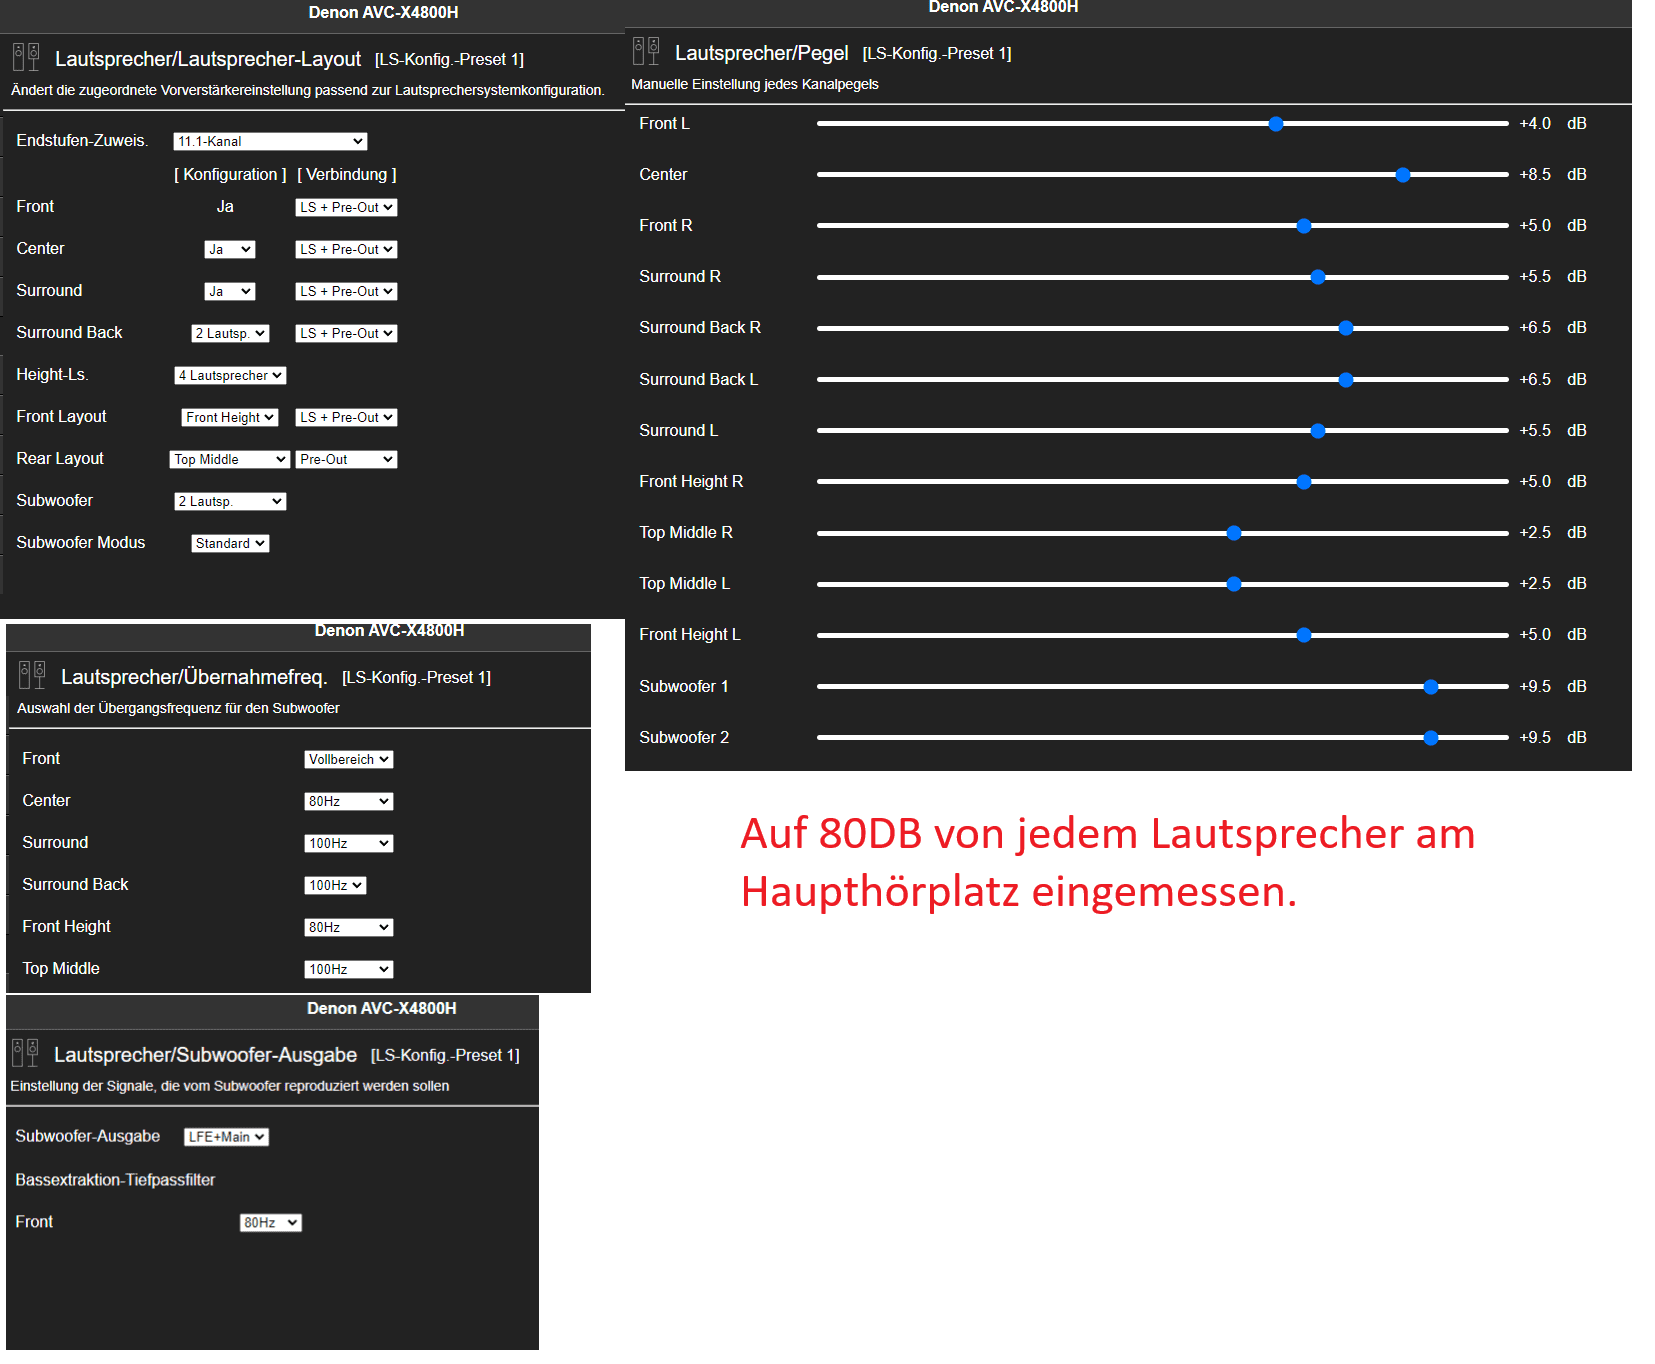Click the Subwoofer 1 level slider

[1162, 687]
